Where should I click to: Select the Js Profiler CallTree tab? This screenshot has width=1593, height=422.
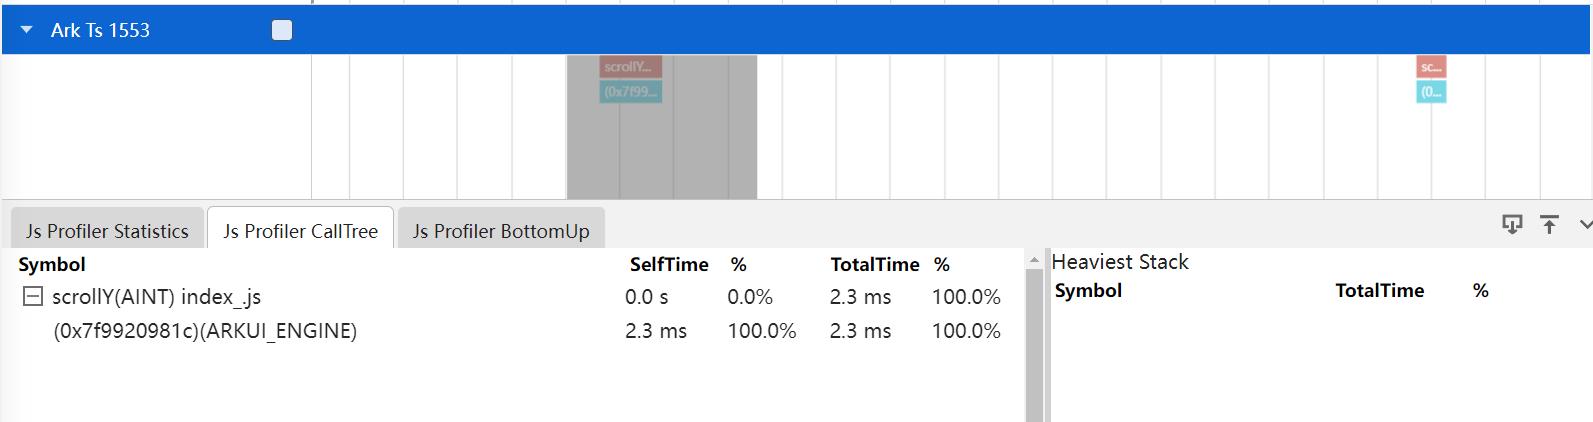pos(300,231)
